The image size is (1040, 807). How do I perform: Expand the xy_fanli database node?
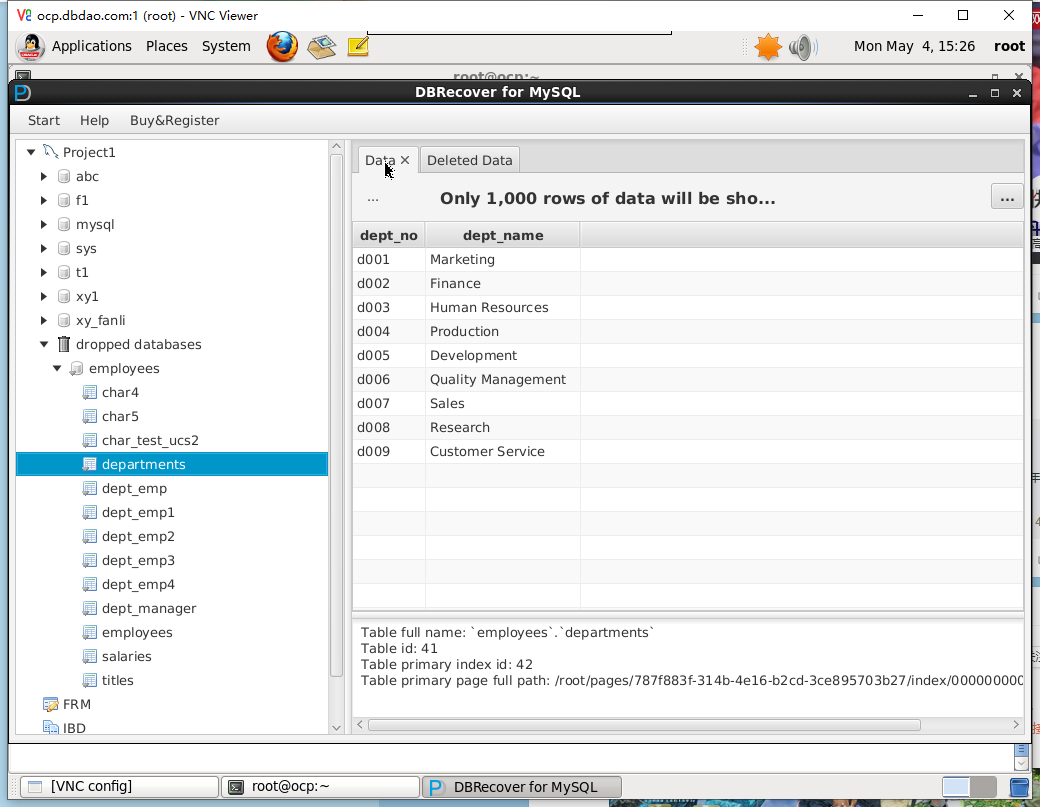click(44, 320)
